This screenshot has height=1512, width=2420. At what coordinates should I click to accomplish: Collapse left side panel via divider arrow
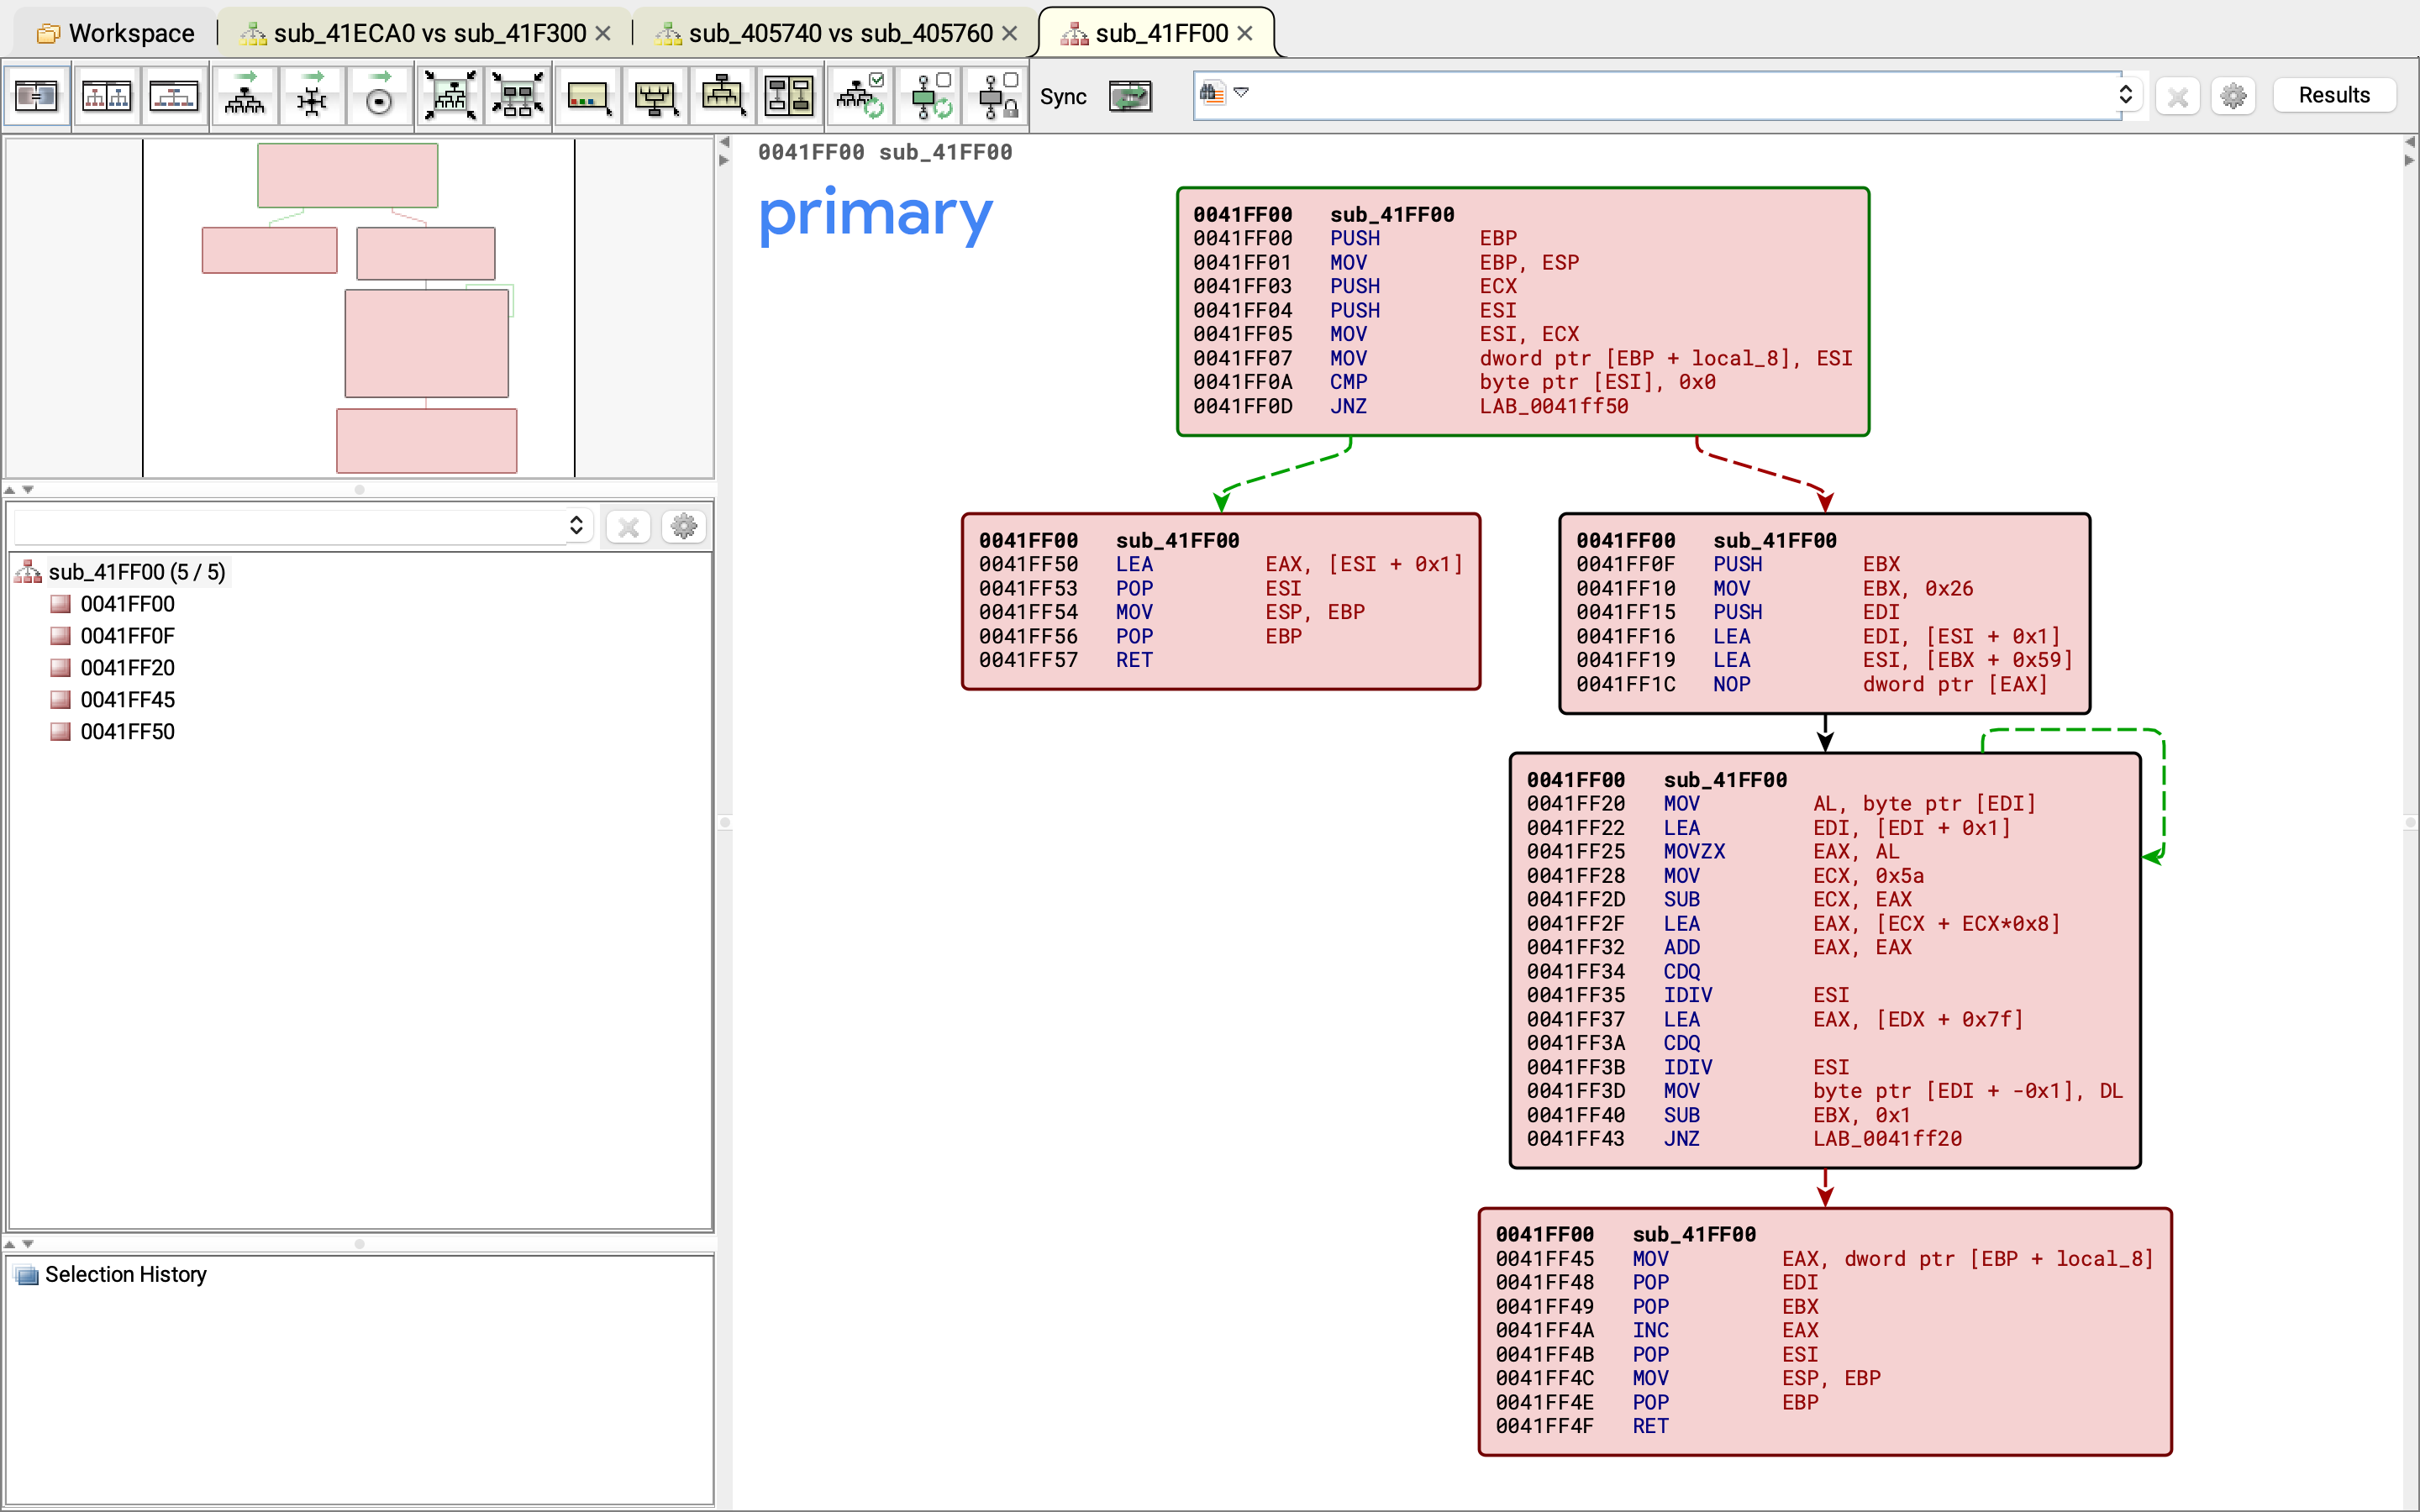[724, 142]
